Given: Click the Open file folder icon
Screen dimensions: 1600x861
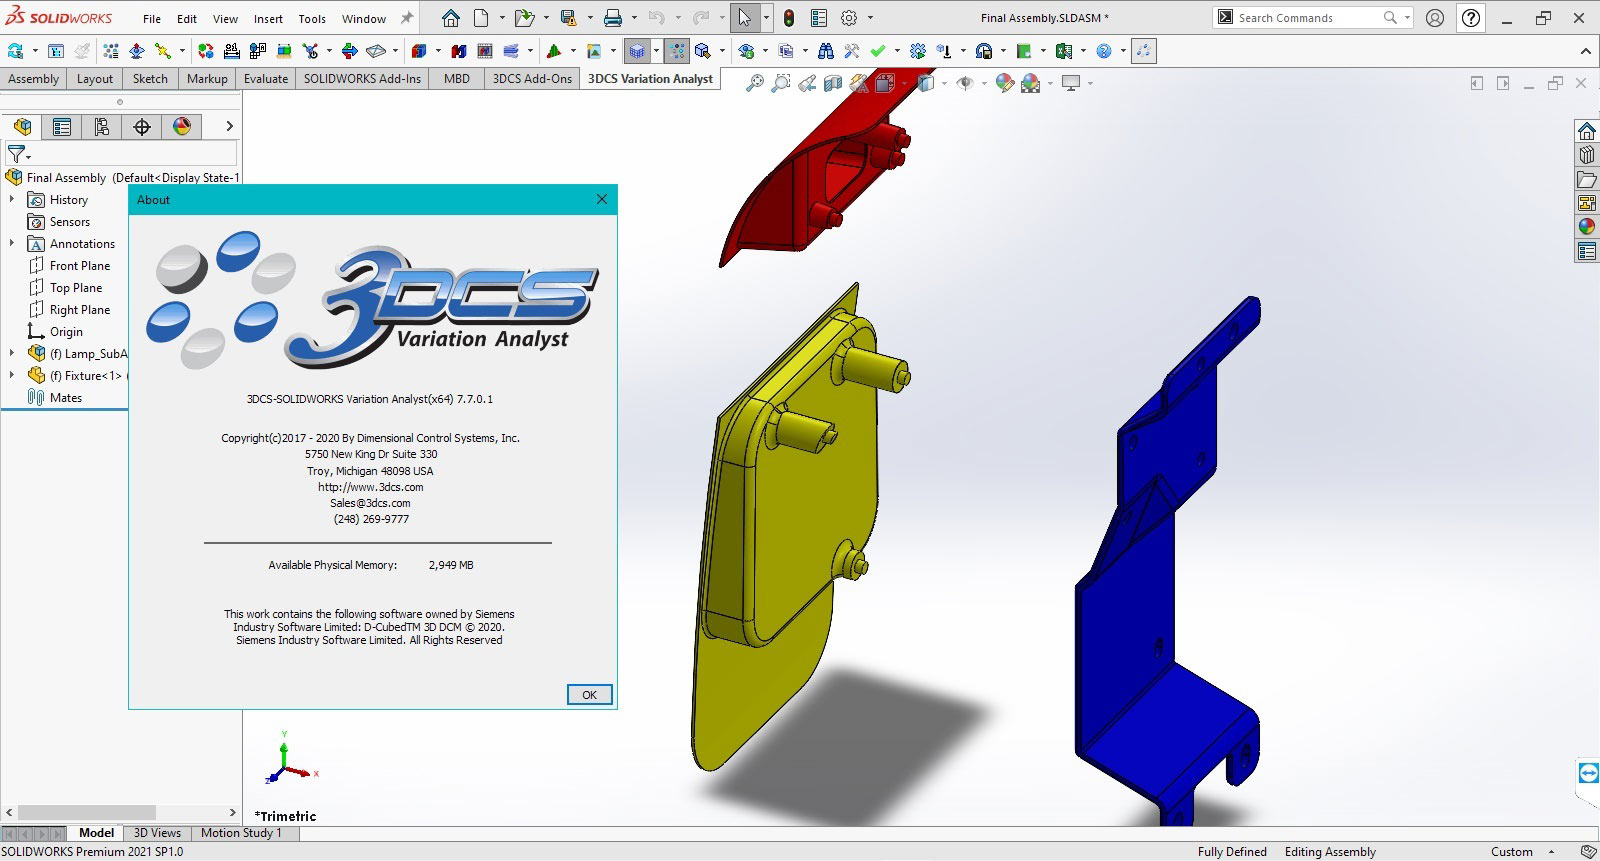Looking at the screenshot, I should point(524,18).
